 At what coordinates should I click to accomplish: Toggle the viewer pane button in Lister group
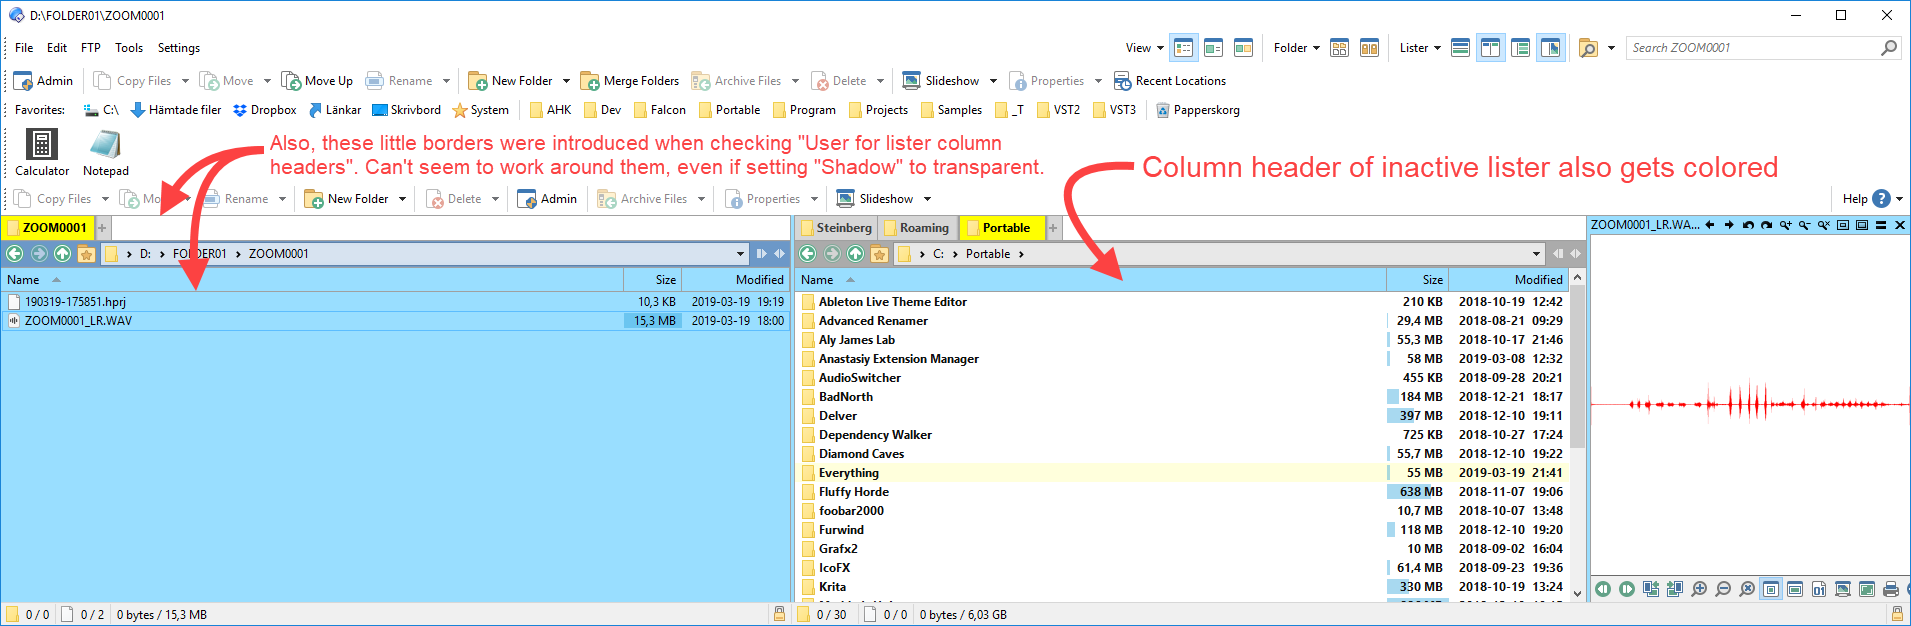point(1550,48)
